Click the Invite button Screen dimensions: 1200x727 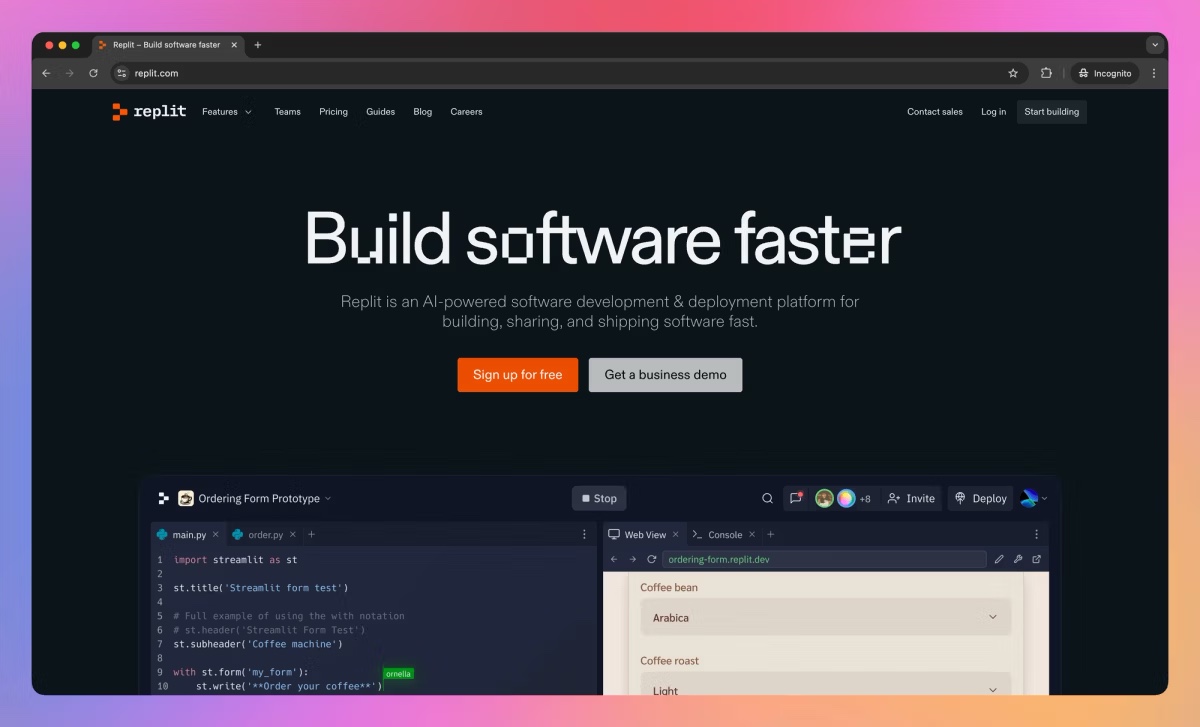pos(911,498)
